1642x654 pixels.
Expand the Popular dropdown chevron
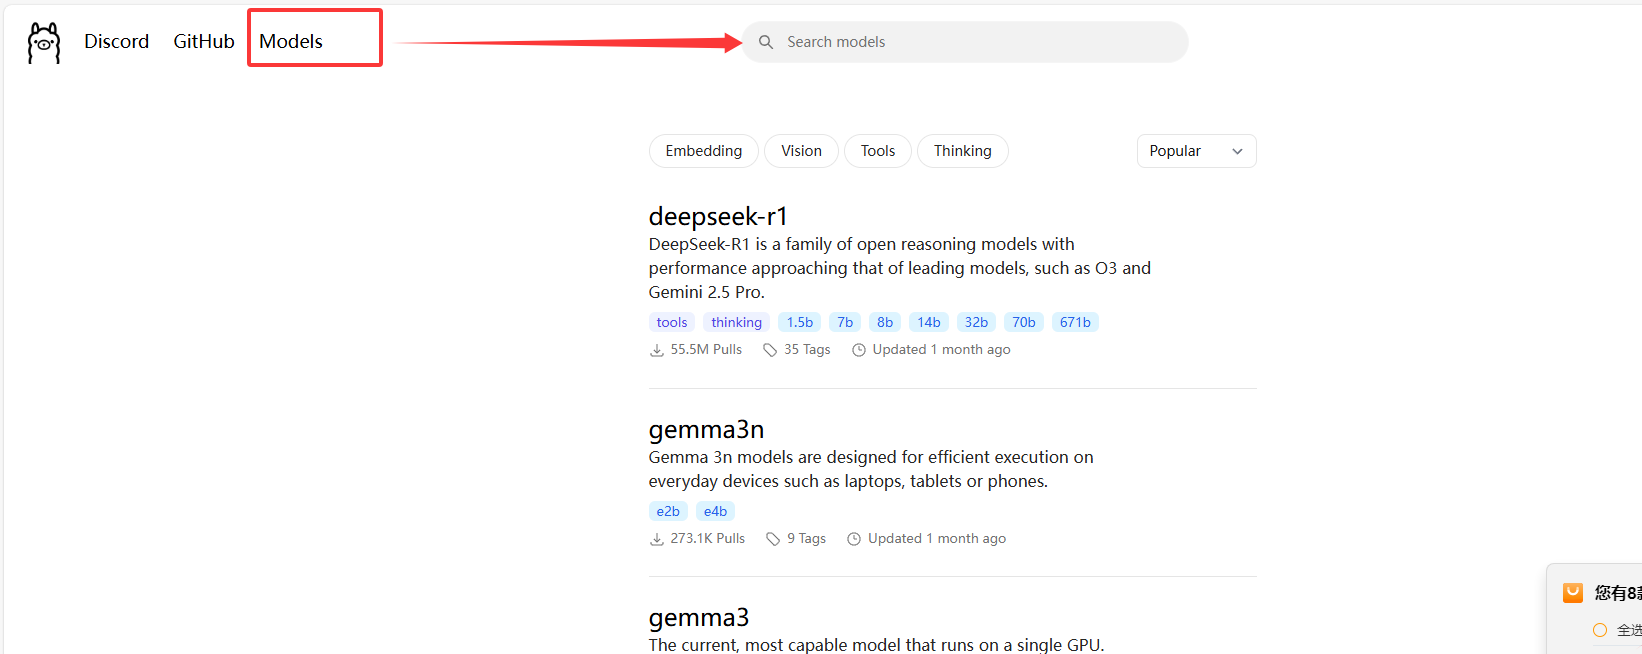pyautogui.click(x=1237, y=151)
